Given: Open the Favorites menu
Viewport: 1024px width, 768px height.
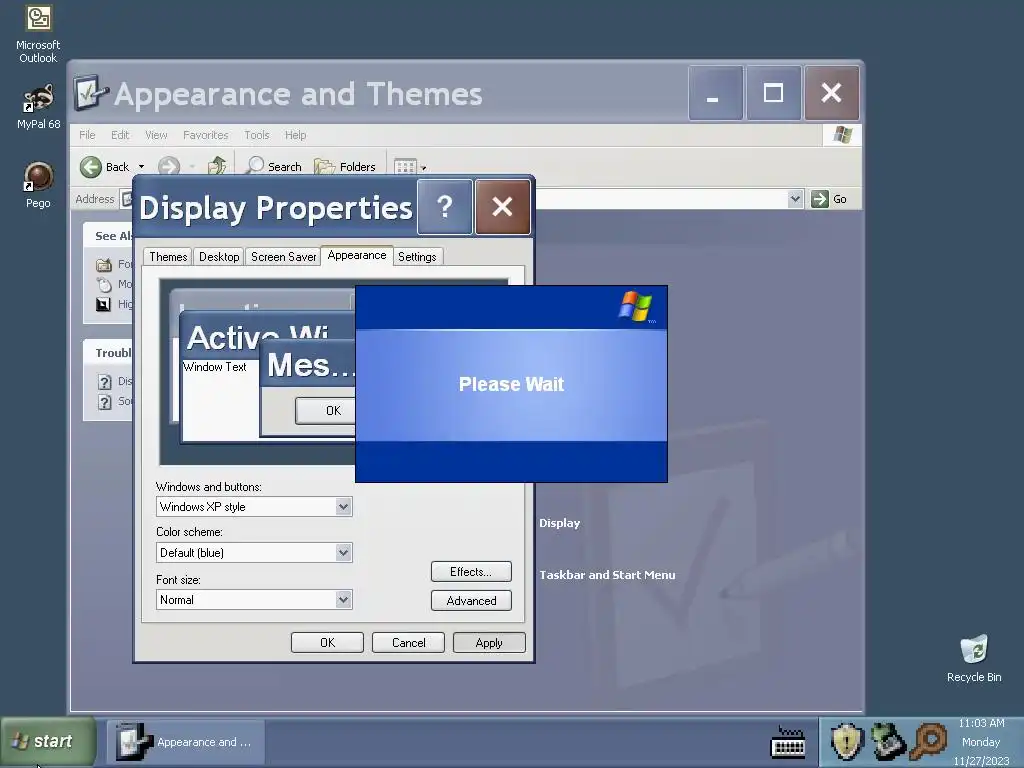Looking at the screenshot, I should tap(206, 135).
